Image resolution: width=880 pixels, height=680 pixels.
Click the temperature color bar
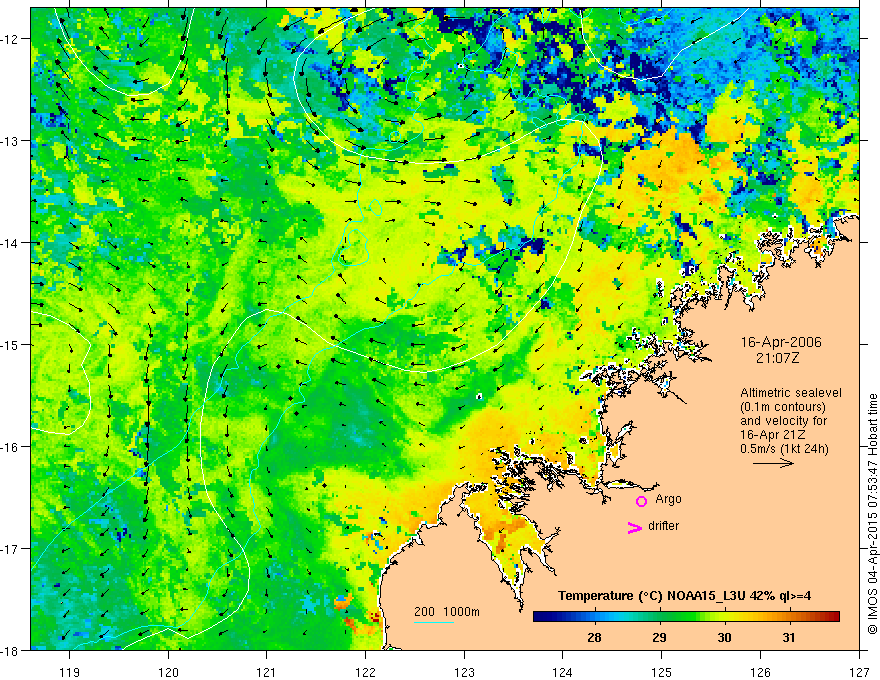(x=686, y=616)
